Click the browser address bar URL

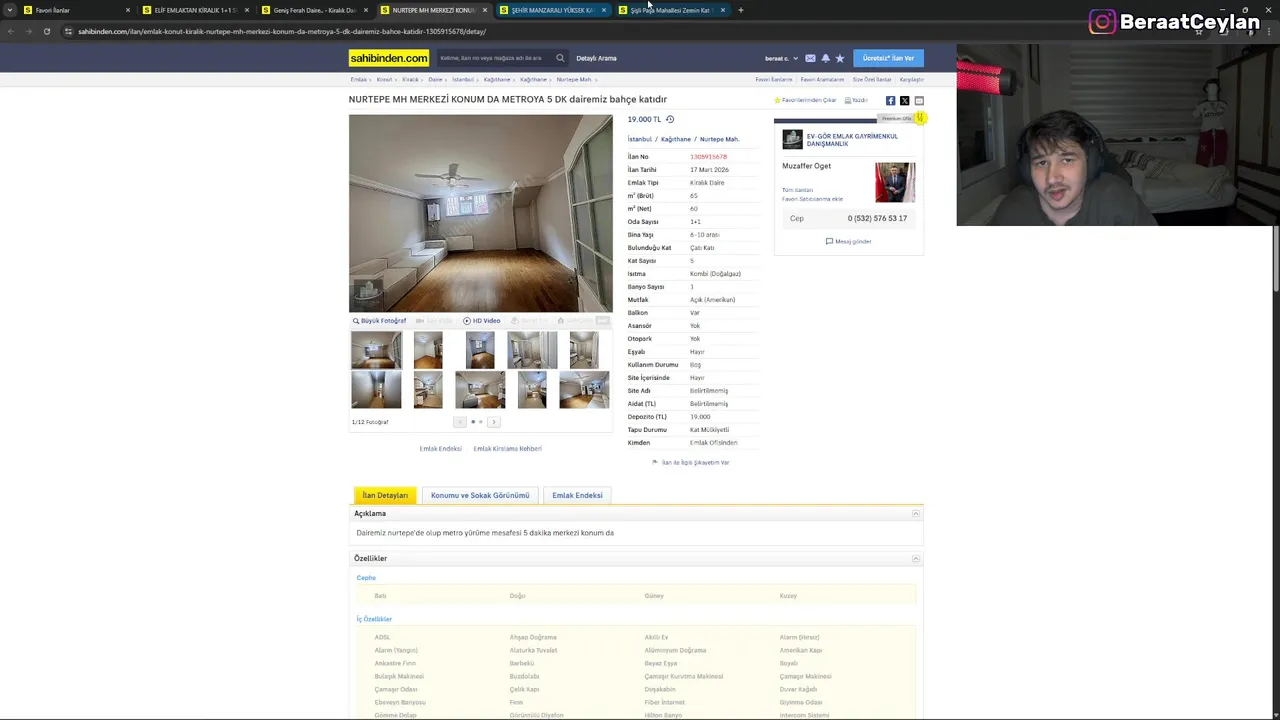point(282,31)
